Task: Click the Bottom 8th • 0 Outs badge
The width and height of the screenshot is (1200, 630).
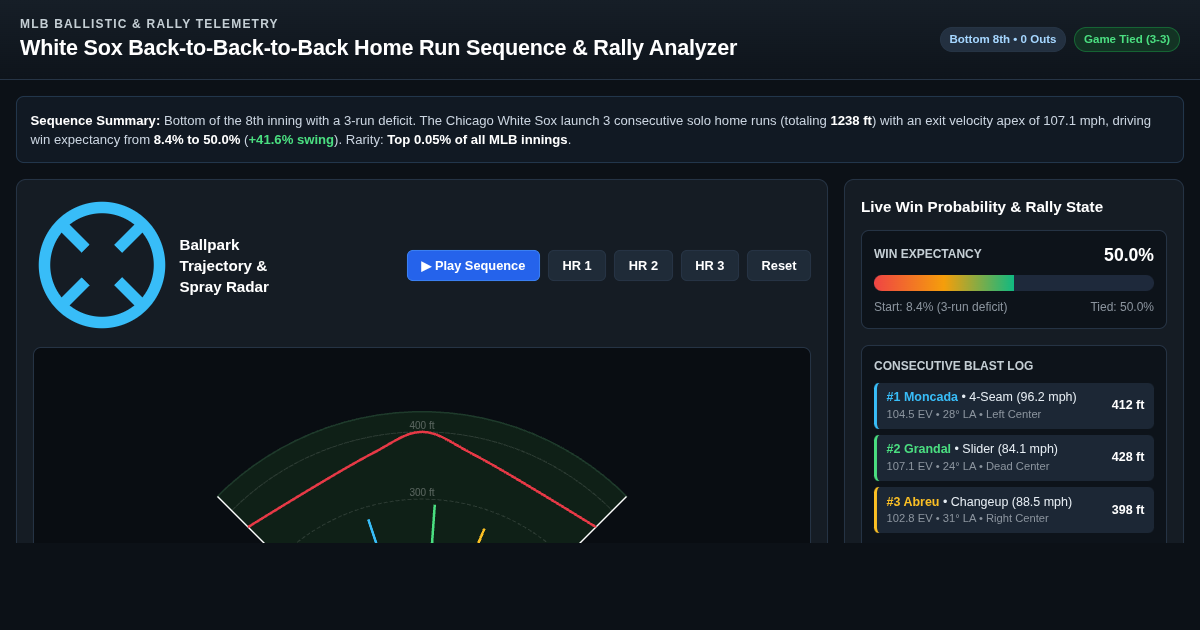Action: (x=1003, y=39)
